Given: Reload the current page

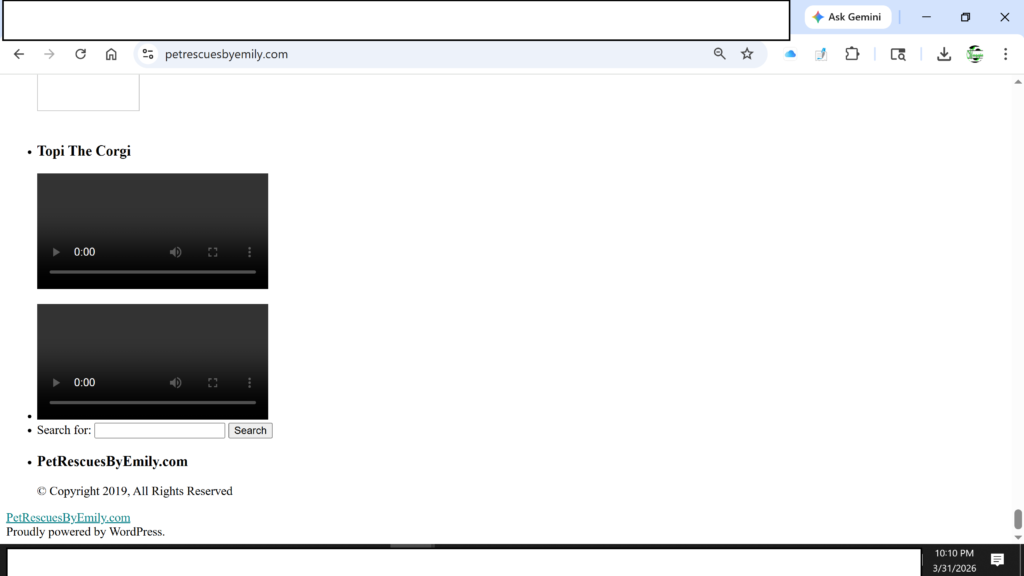Looking at the screenshot, I should [81, 54].
